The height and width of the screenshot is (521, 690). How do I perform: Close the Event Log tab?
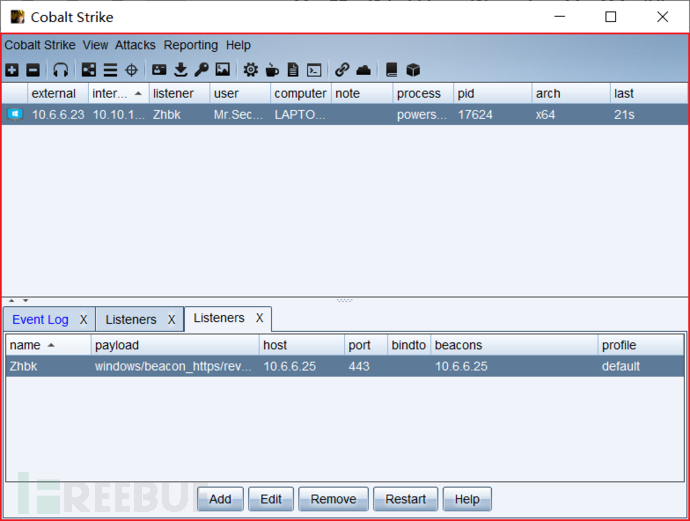coord(84,319)
